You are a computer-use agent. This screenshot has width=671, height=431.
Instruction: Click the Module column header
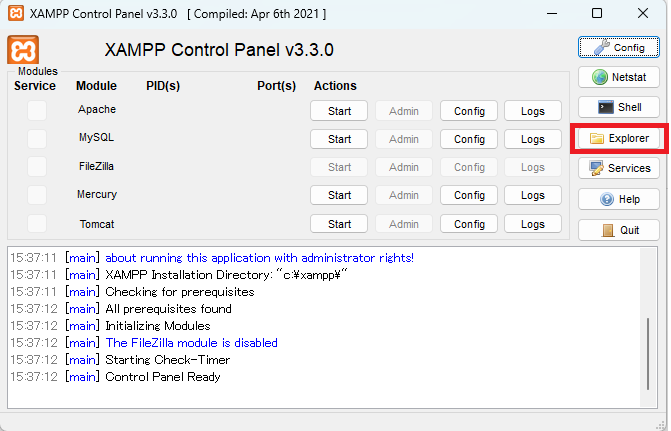[x=96, y=86]
